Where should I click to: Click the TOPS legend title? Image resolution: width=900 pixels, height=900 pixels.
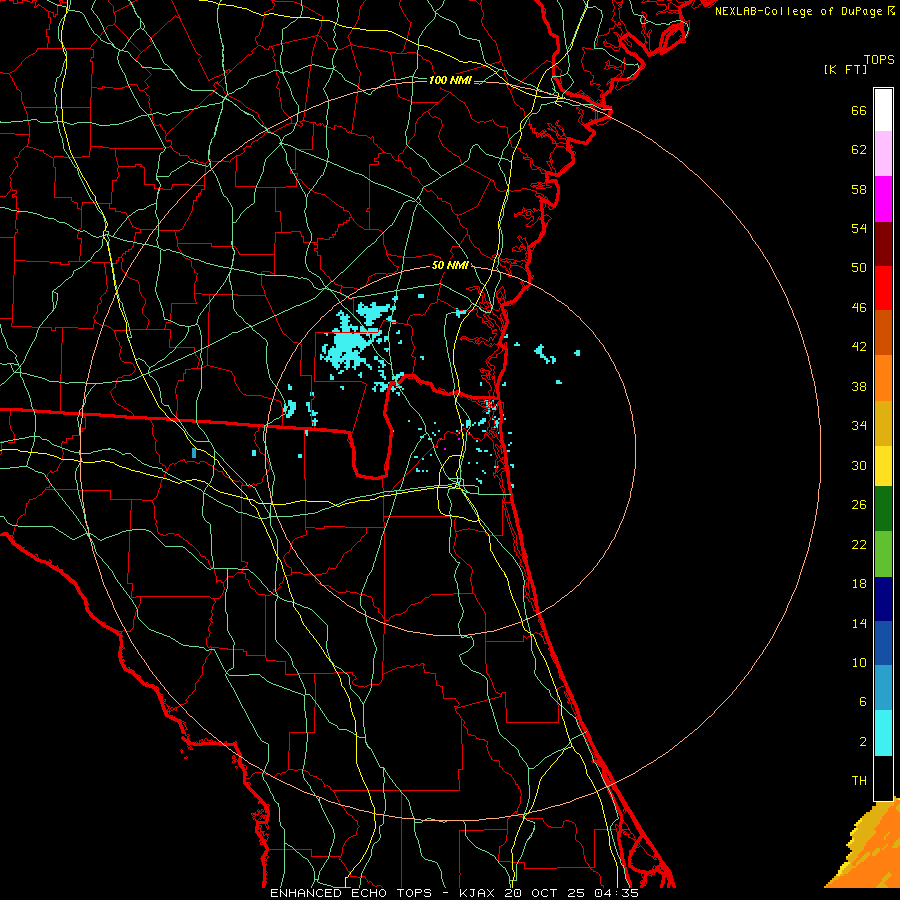[879, 60]
